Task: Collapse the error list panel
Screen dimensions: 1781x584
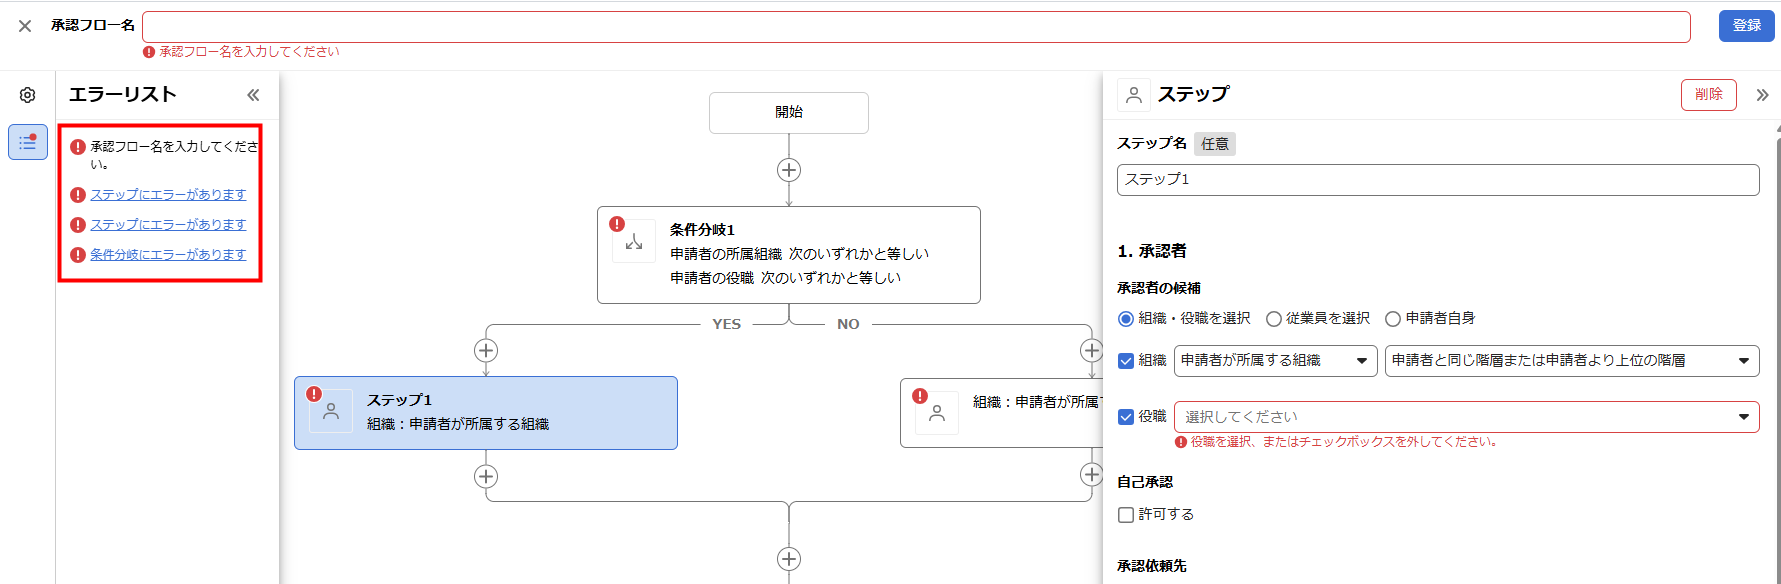Action: 253,95
